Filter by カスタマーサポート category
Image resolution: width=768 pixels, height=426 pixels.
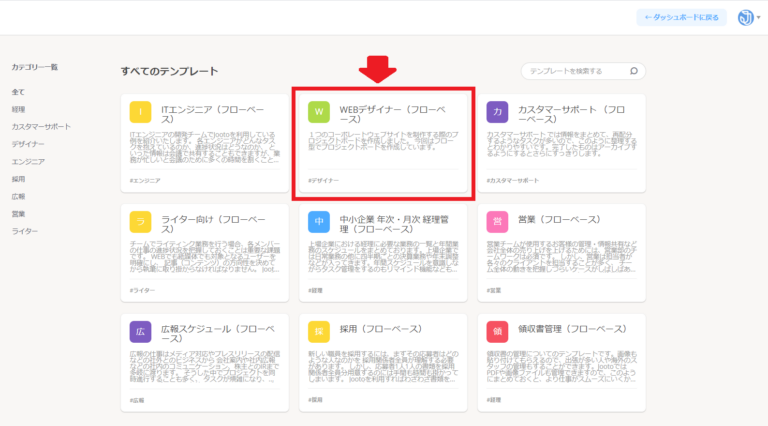click(41, 127)
